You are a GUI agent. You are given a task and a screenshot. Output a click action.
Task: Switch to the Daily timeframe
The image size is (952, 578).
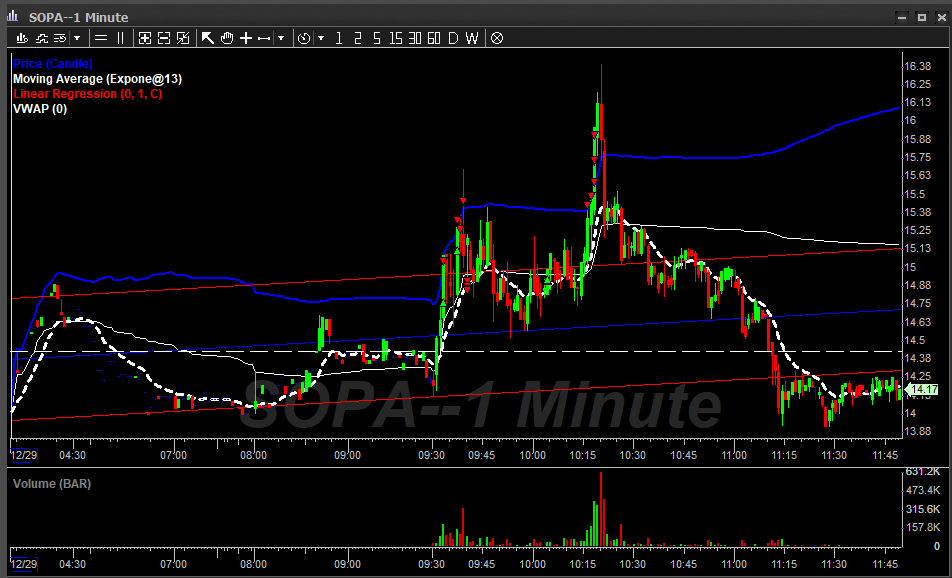[x=452, y=38]
